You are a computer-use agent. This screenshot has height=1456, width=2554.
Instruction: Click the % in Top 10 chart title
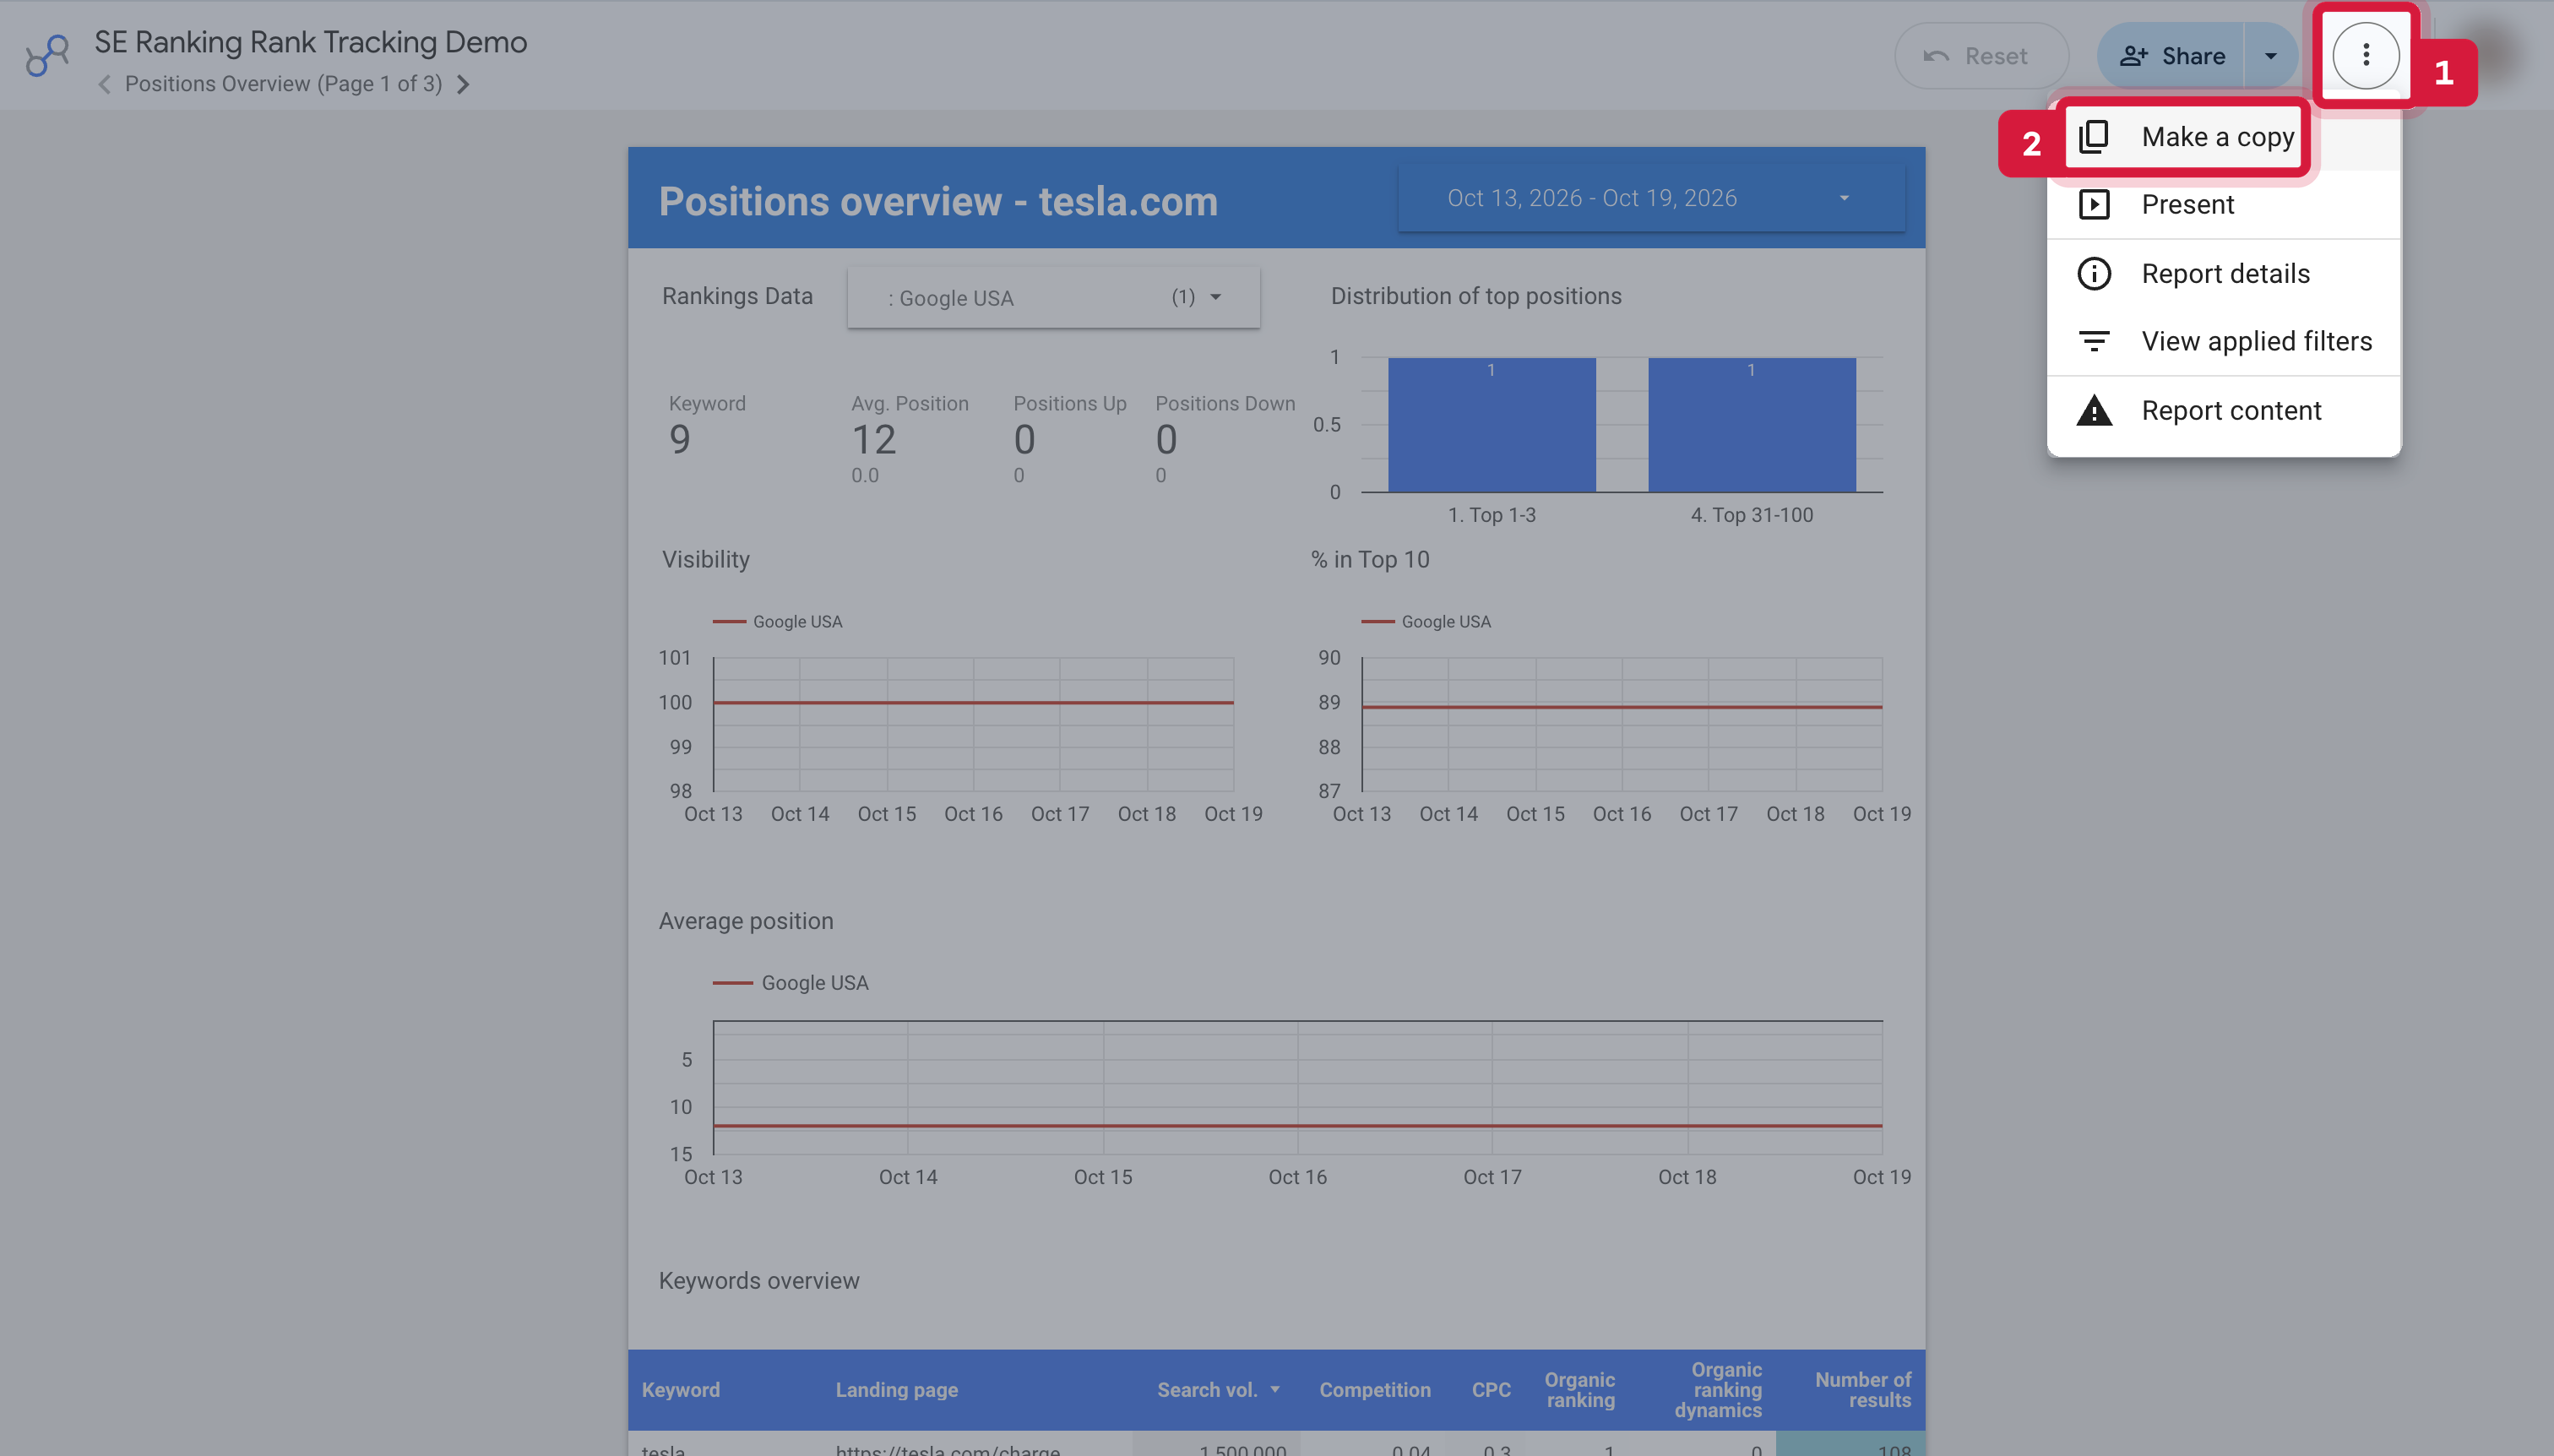click(x=1369, y=559)
